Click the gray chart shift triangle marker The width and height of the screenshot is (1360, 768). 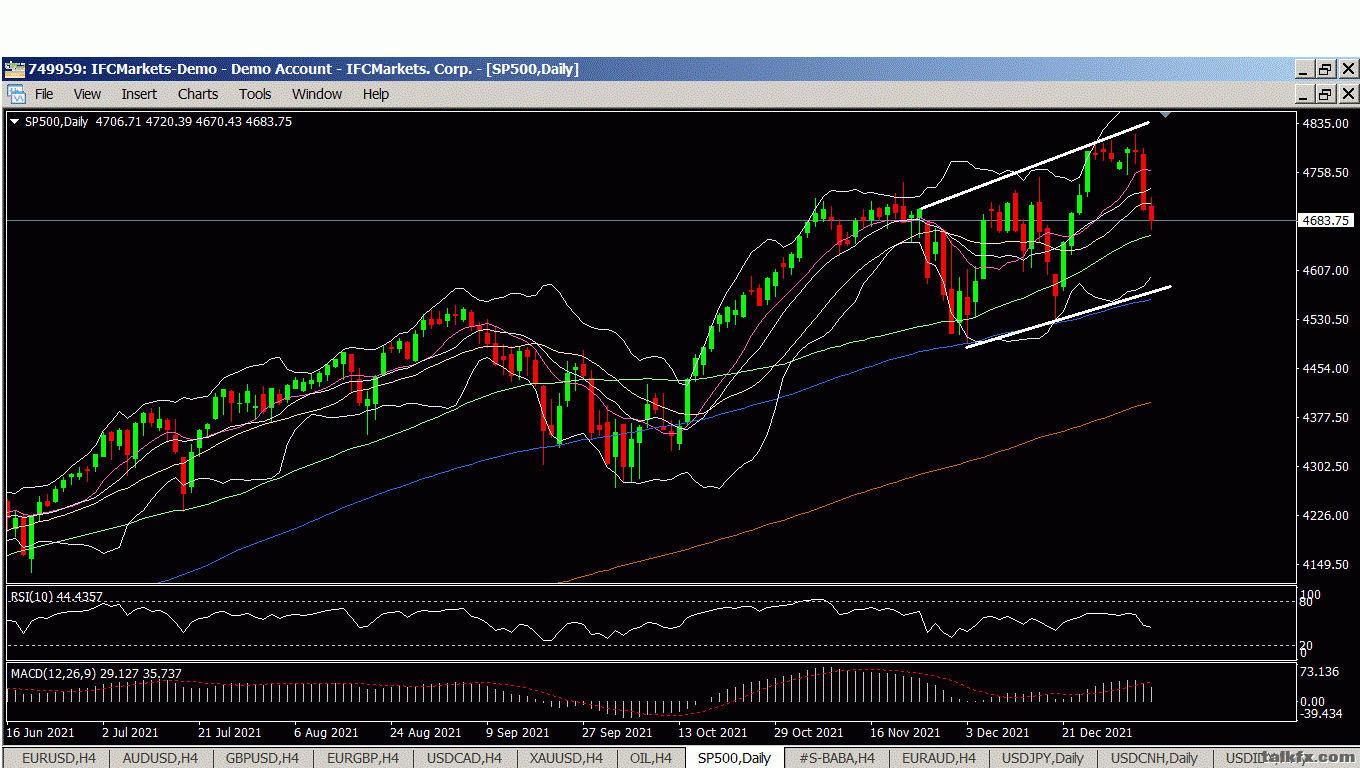(1166, 116)
